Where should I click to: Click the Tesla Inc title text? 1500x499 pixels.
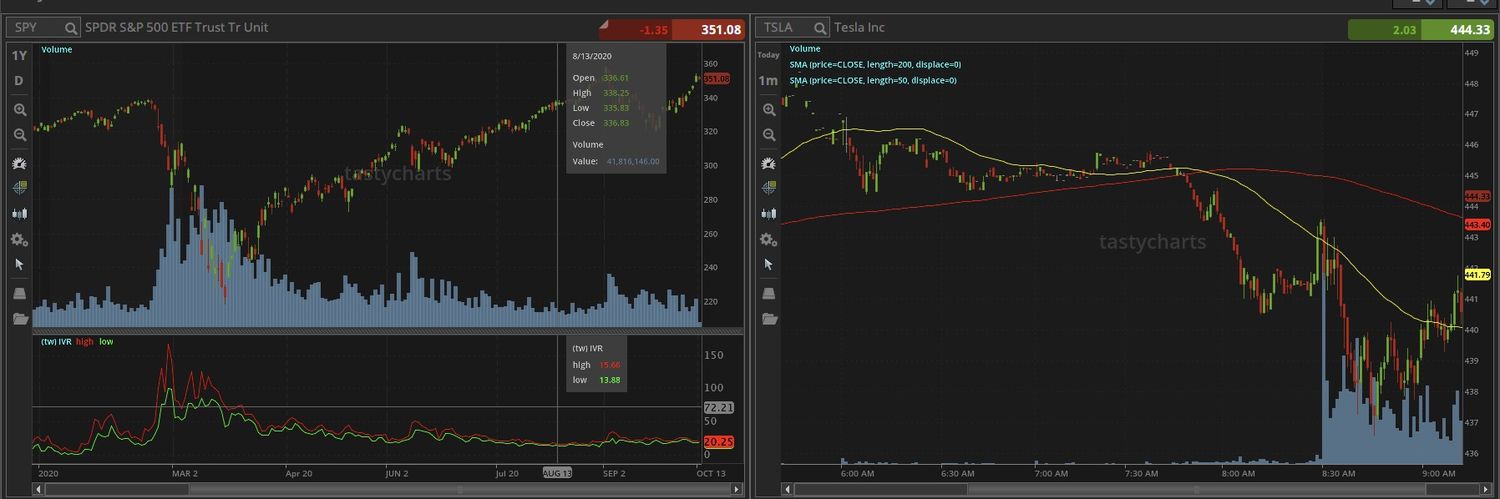pyautogui.click(x=860, y=28)
